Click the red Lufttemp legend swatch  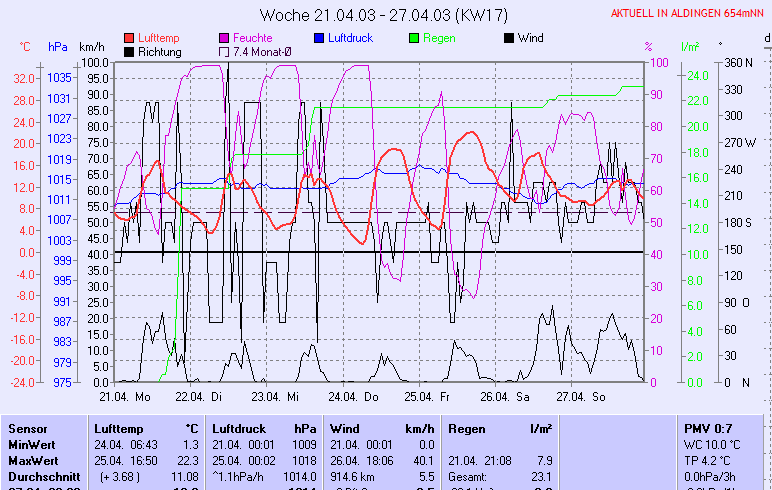coord(129,38)
